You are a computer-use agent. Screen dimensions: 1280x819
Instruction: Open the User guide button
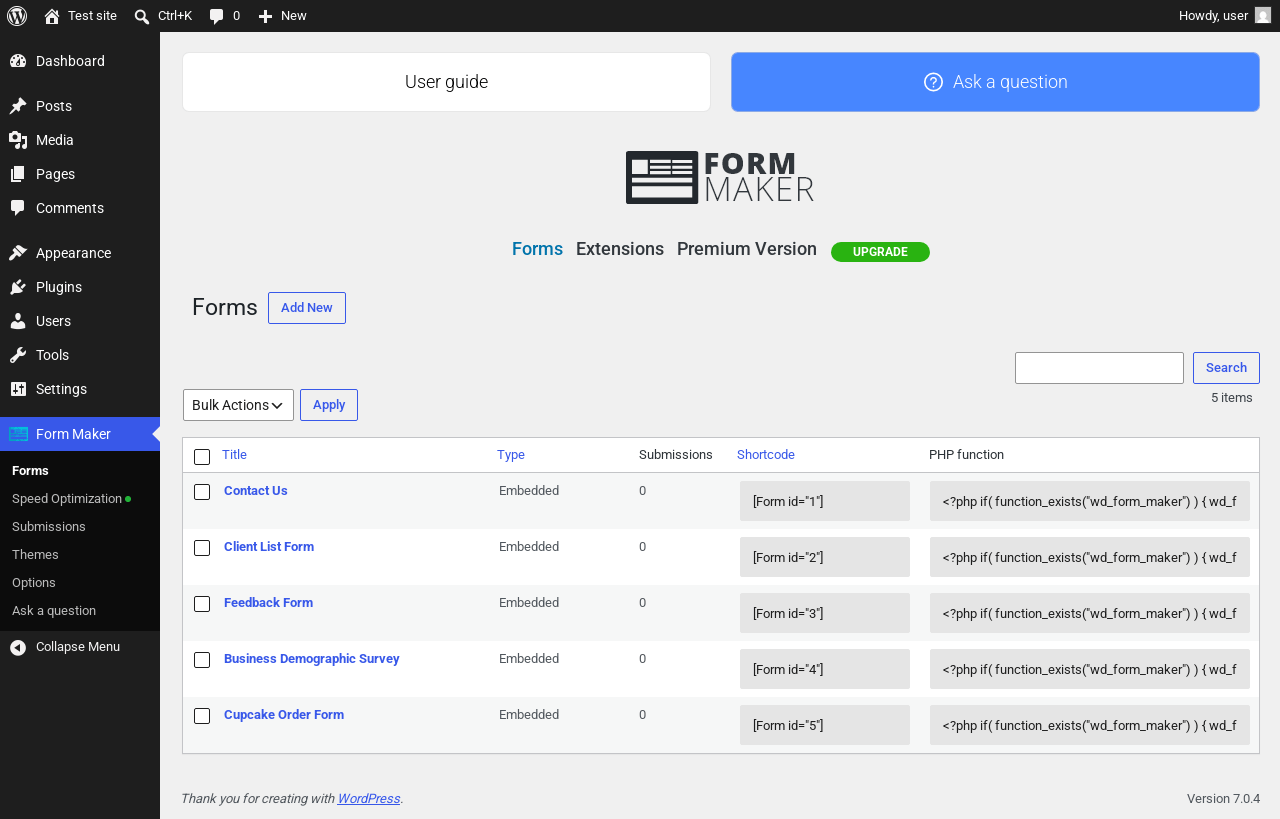tap(446, 82)
